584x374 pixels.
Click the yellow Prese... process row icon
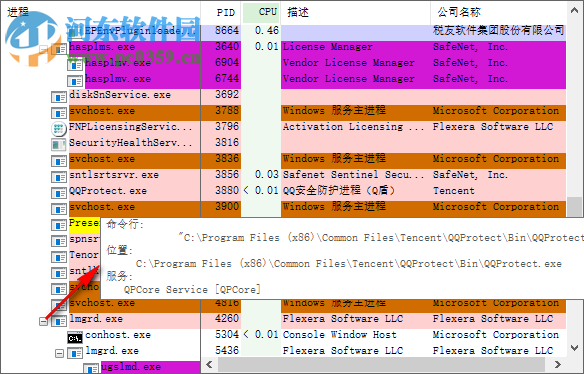coord(59,225)
